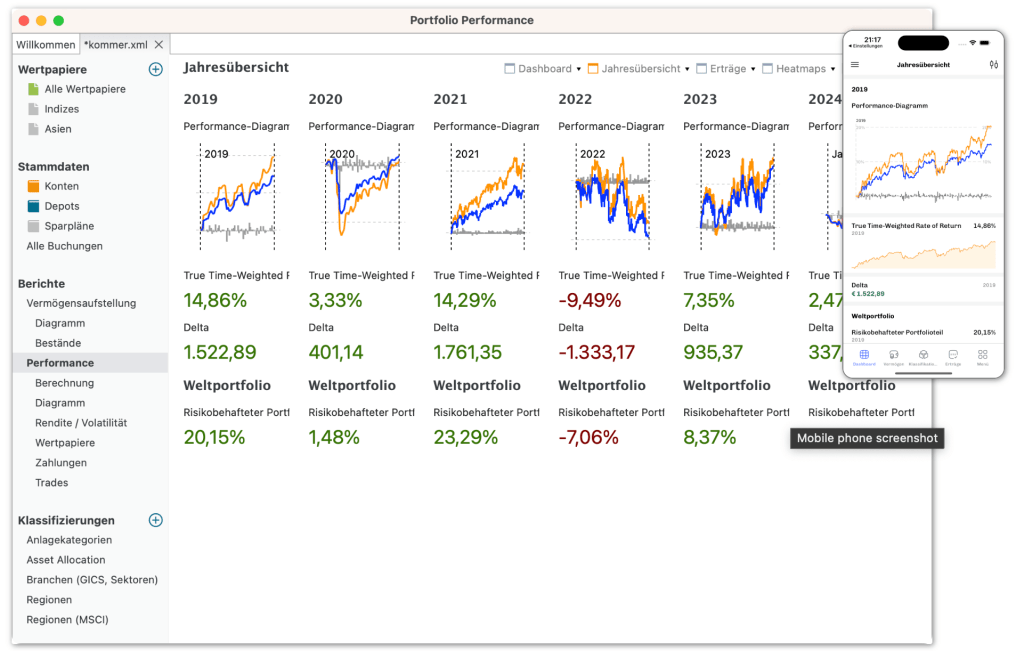
Task: Open the Menü grid icon in the phone bar
Action: coord(983,354)
